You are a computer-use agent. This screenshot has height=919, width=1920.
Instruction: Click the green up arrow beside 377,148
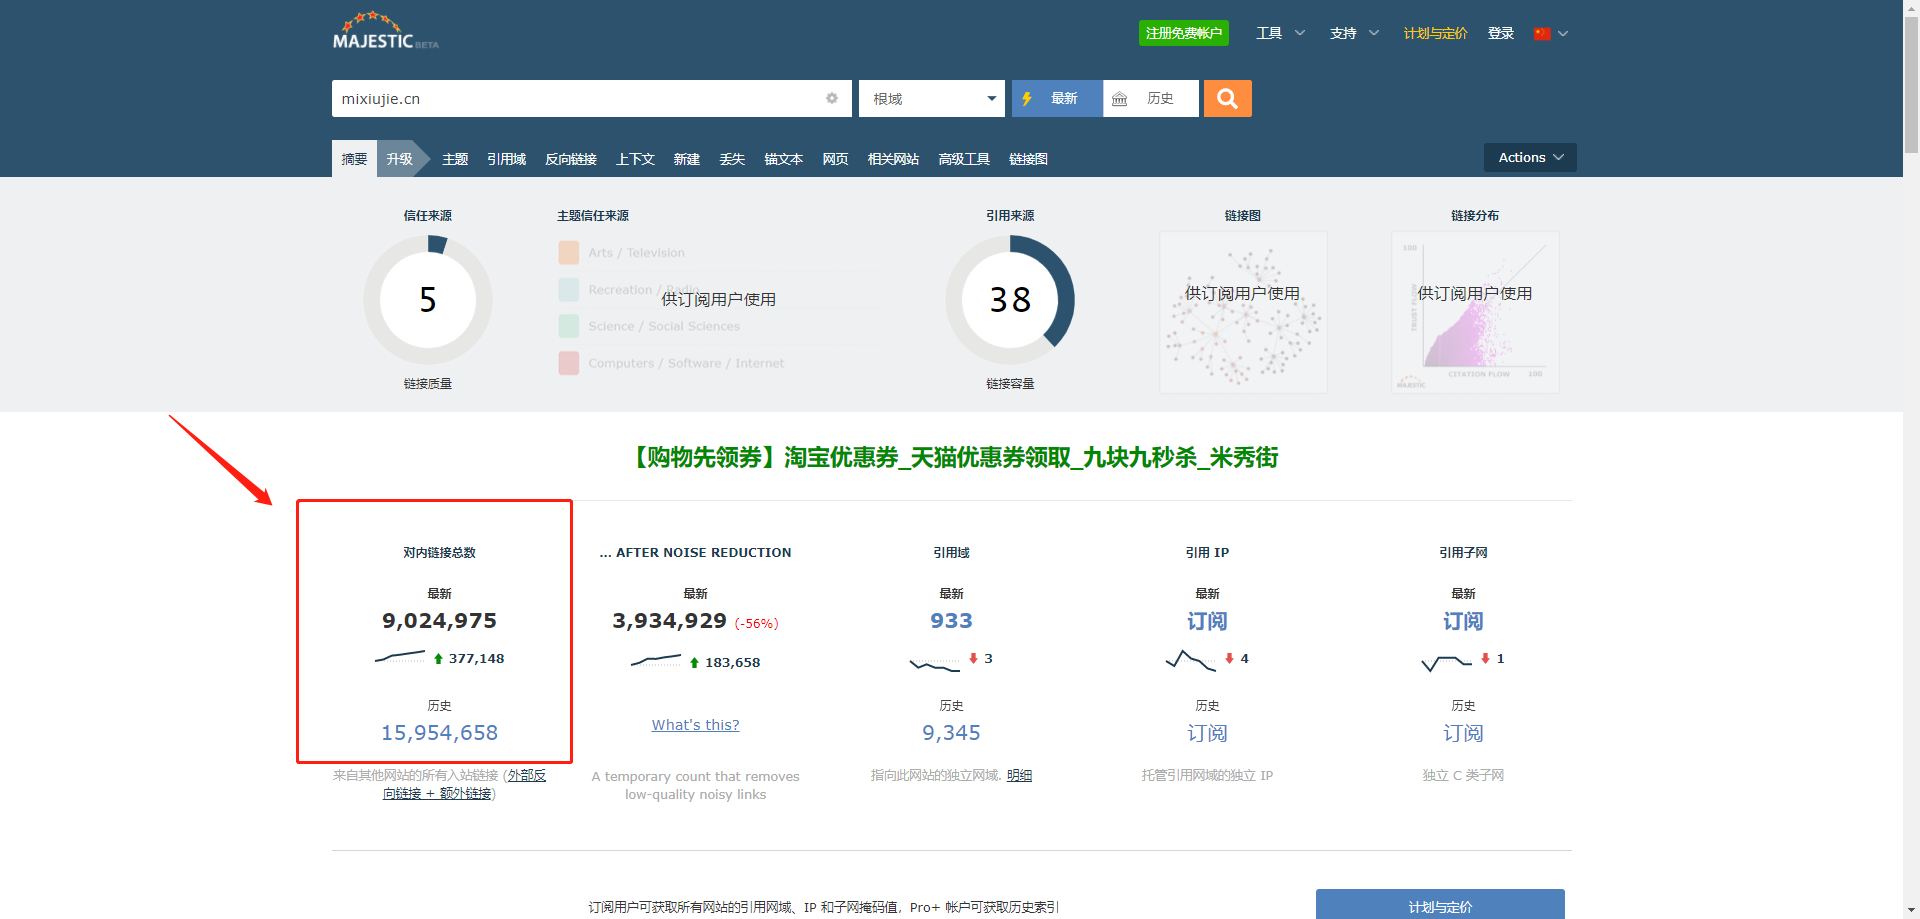438,659
